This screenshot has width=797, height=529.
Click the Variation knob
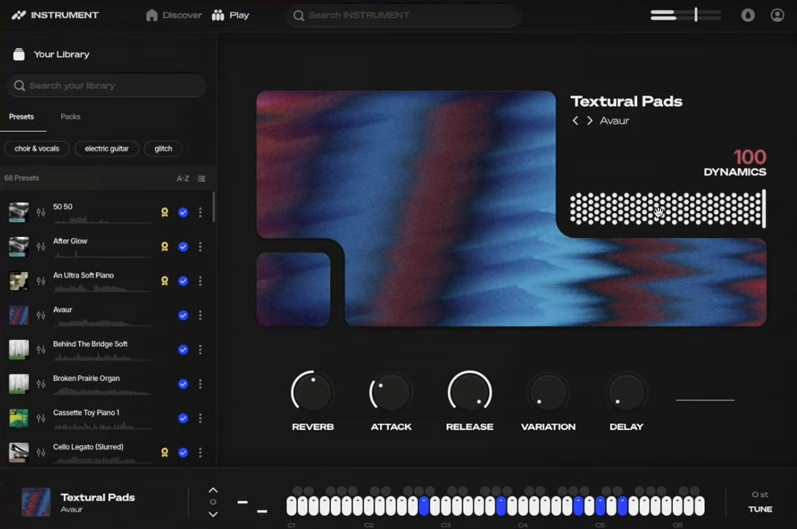click(548, 392)
